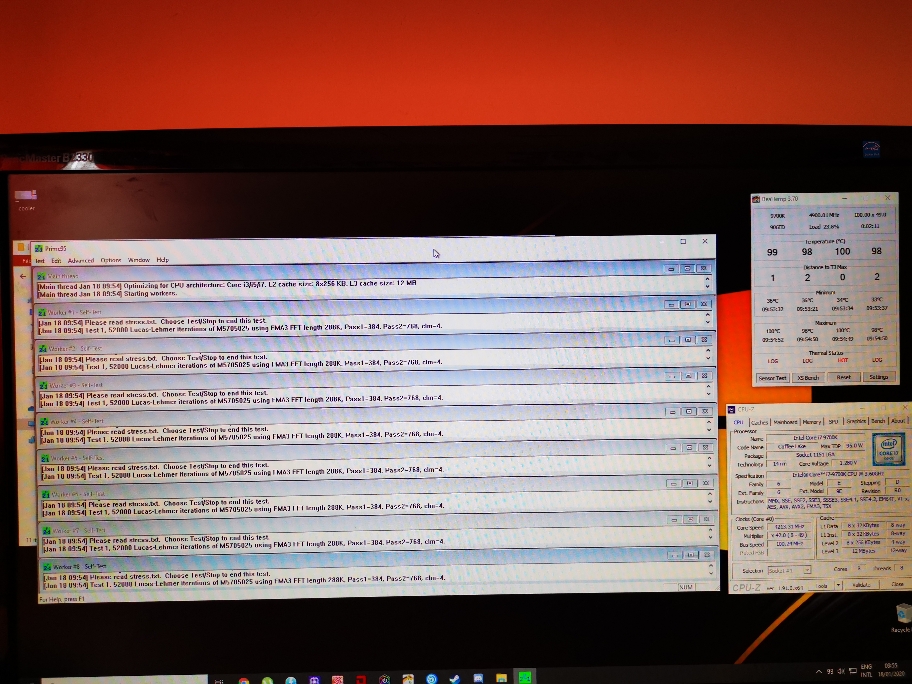Click the Tools button in CPU-Z
The width and height of the screenshot is (912, 684).
point(821,586)
